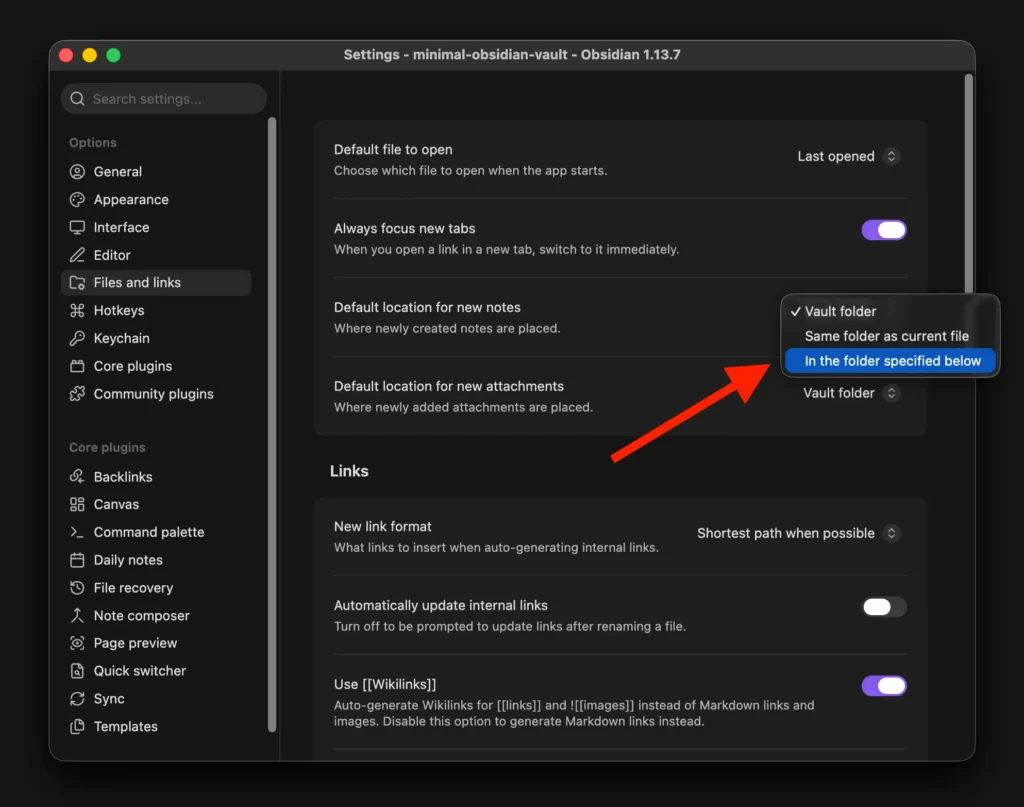
Task: Click the Page preview icon
Action: 77,643
